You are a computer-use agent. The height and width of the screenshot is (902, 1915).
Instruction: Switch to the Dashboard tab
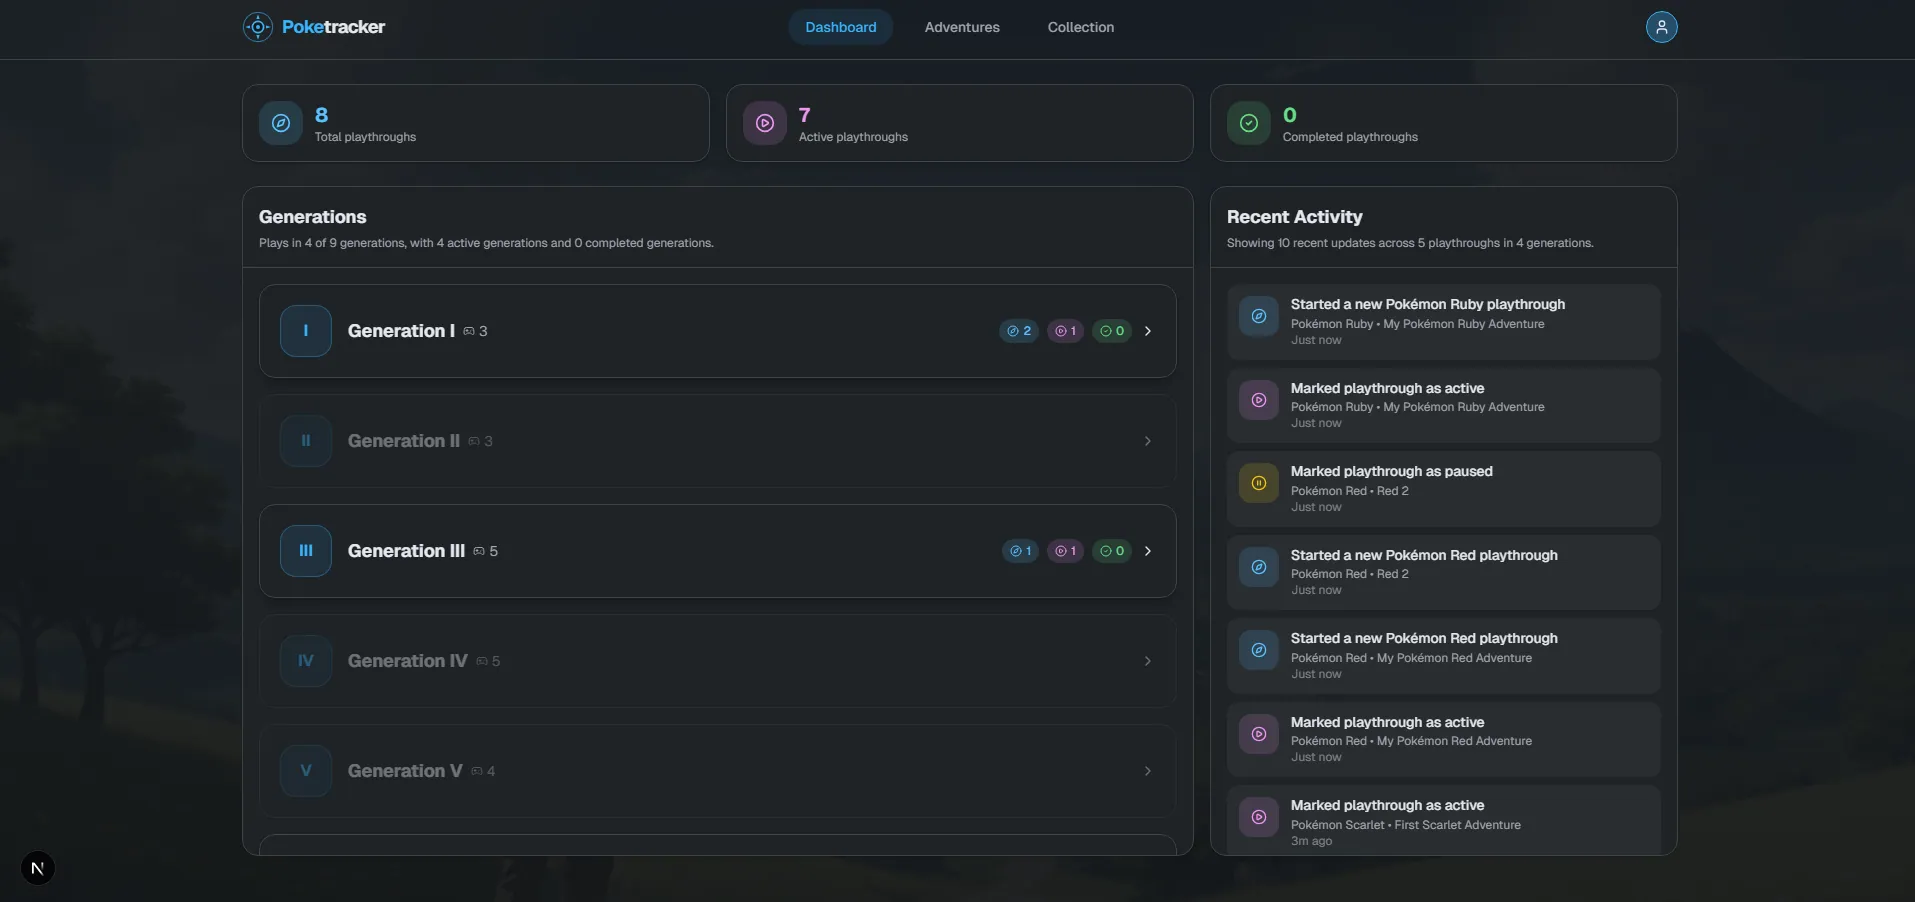tap(841, 27)
